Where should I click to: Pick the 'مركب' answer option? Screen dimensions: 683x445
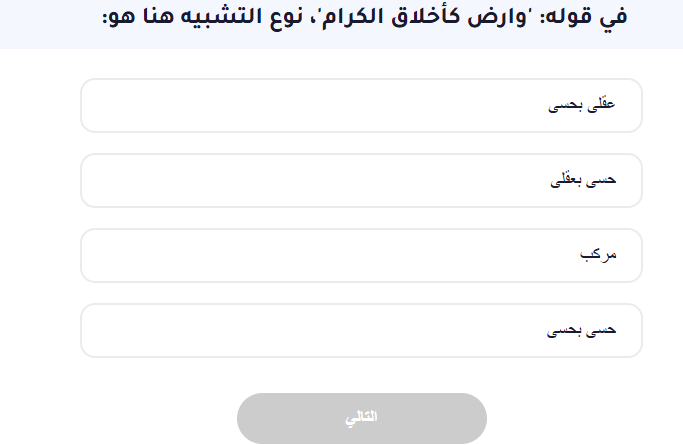coord(361,255)
